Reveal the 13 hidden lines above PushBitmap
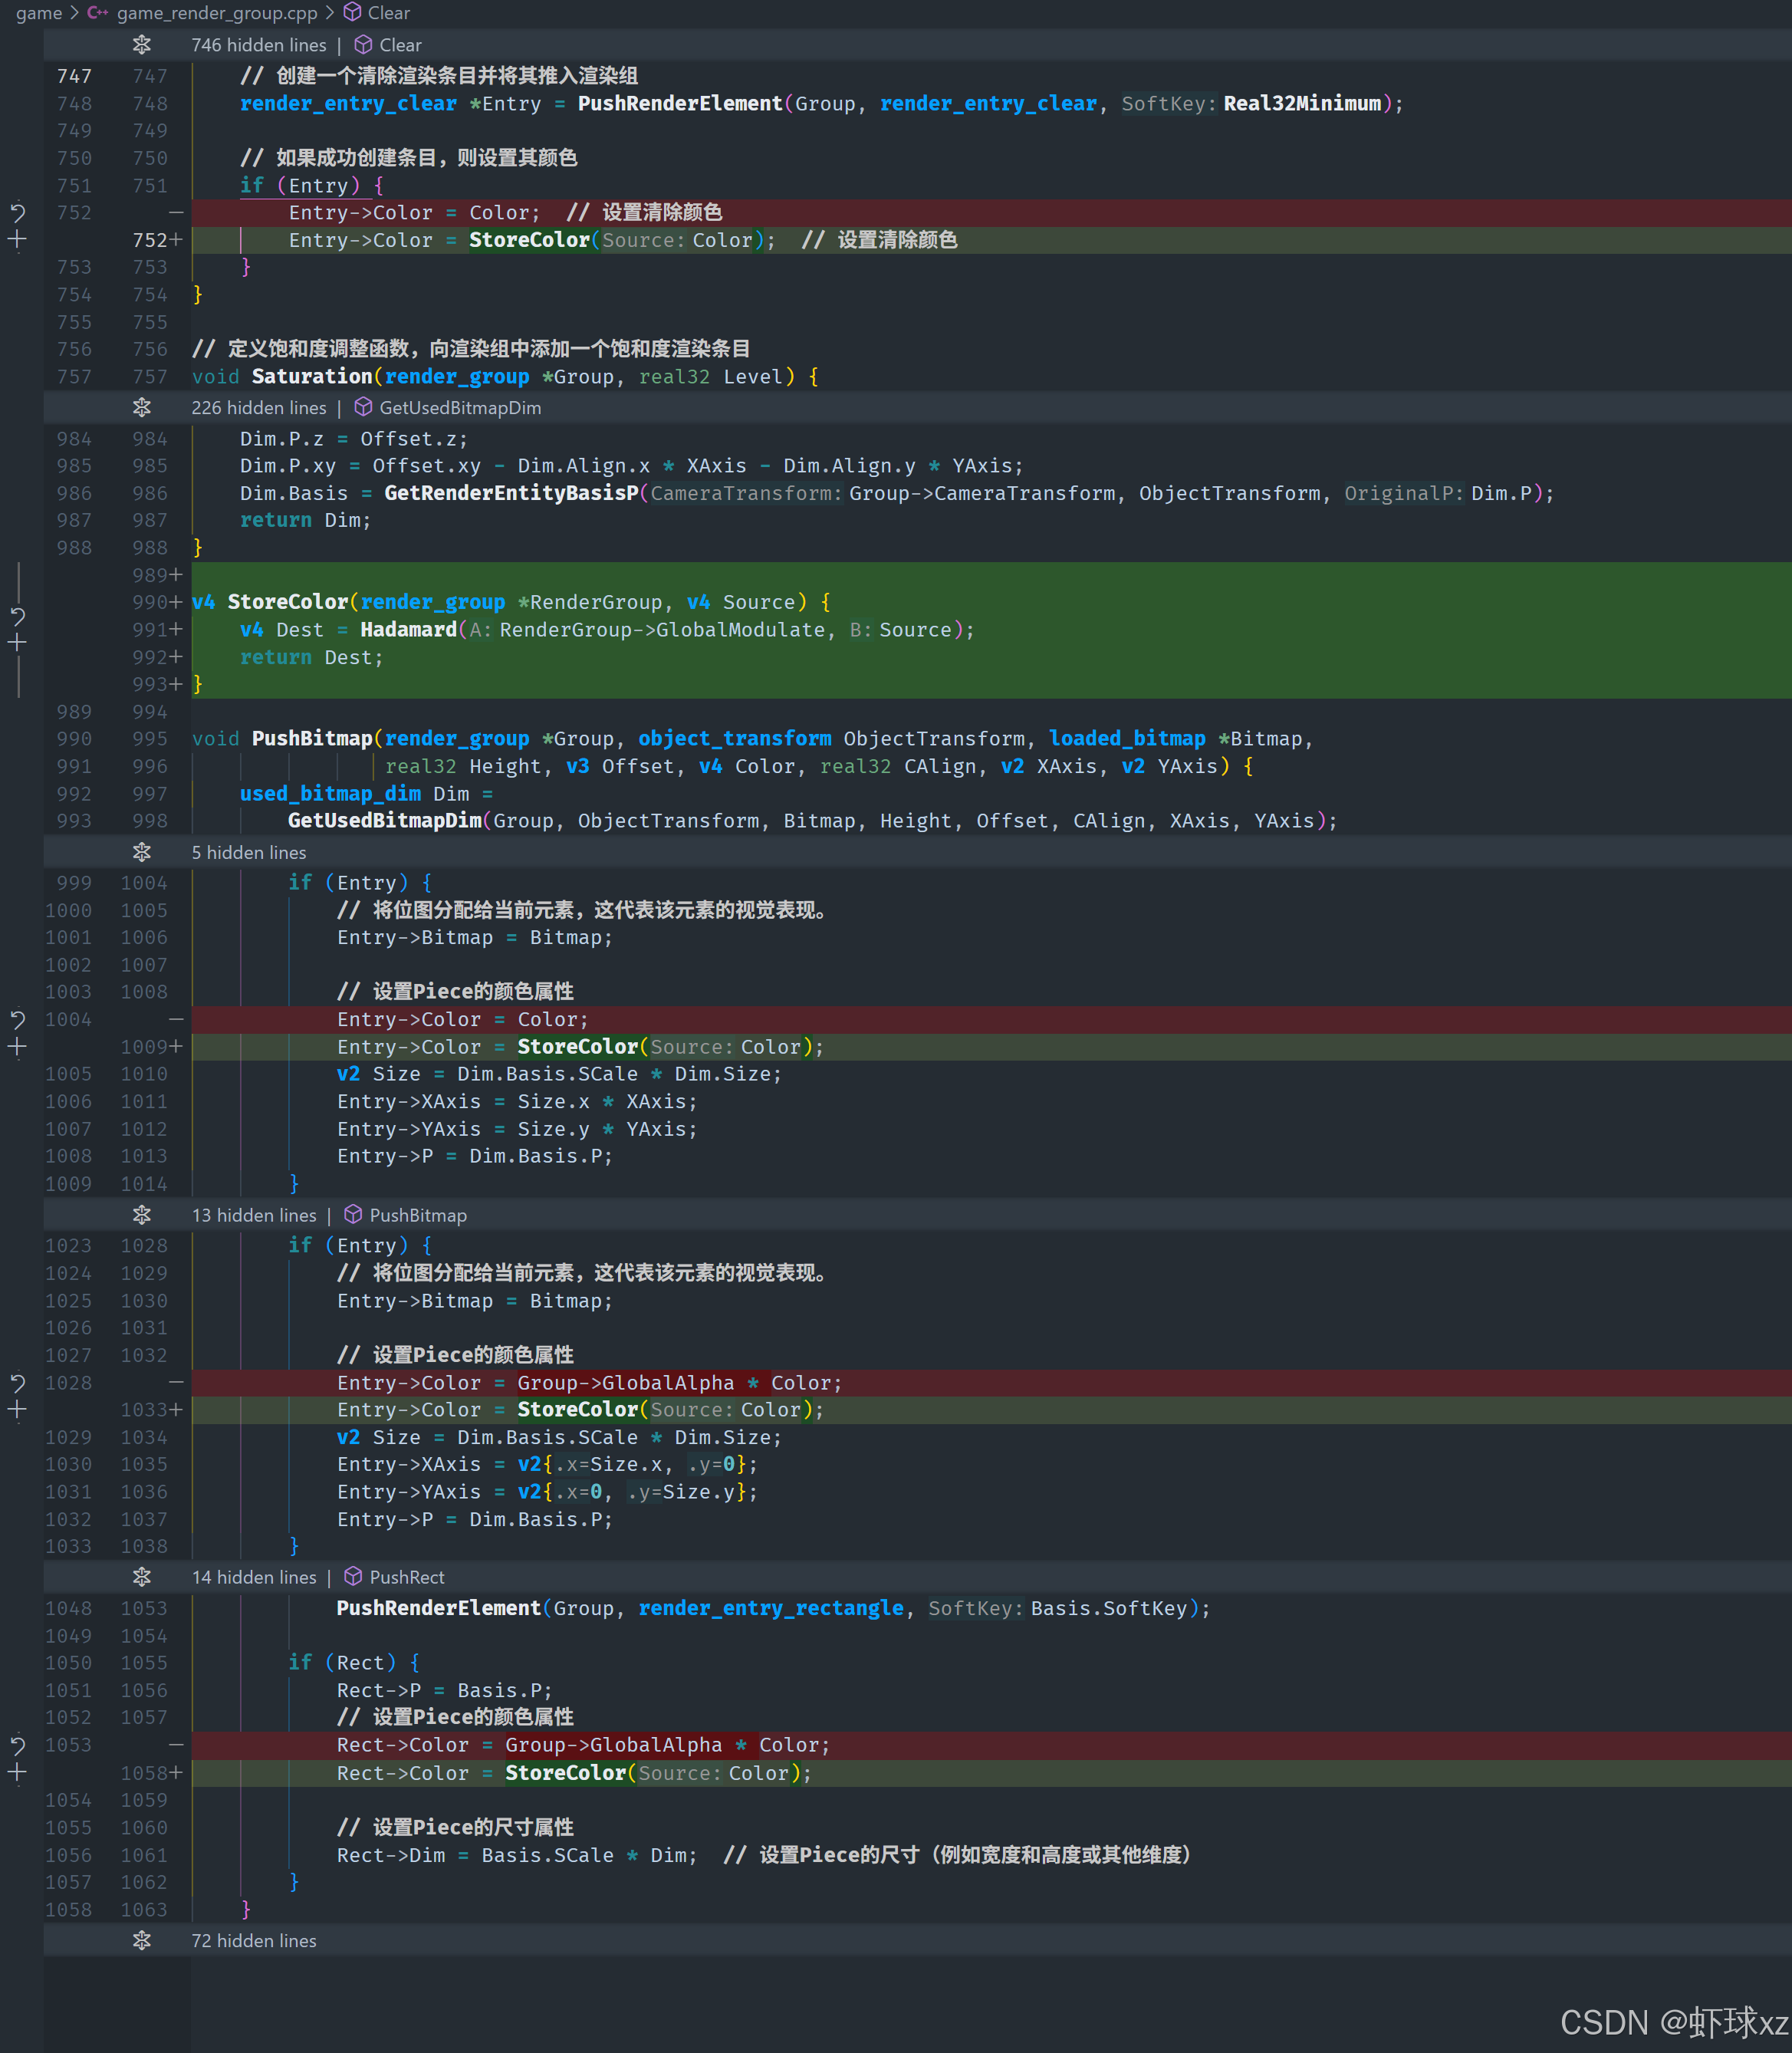 [142, 1215]
